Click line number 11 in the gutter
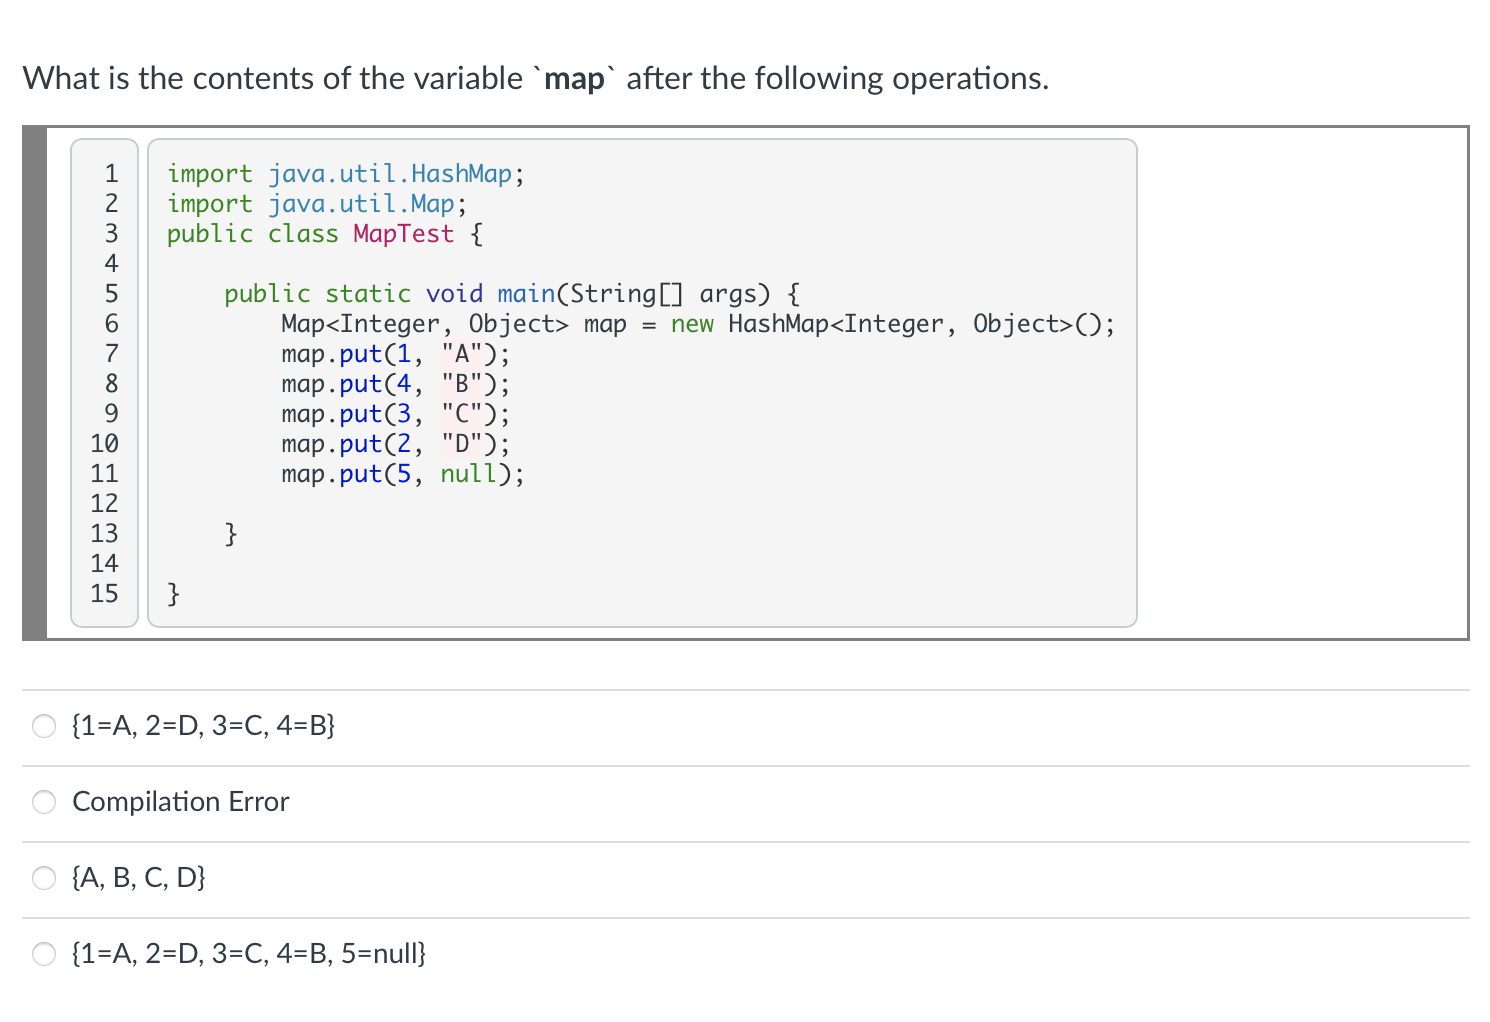The image size is (1490, 1022). pos(104,473)
